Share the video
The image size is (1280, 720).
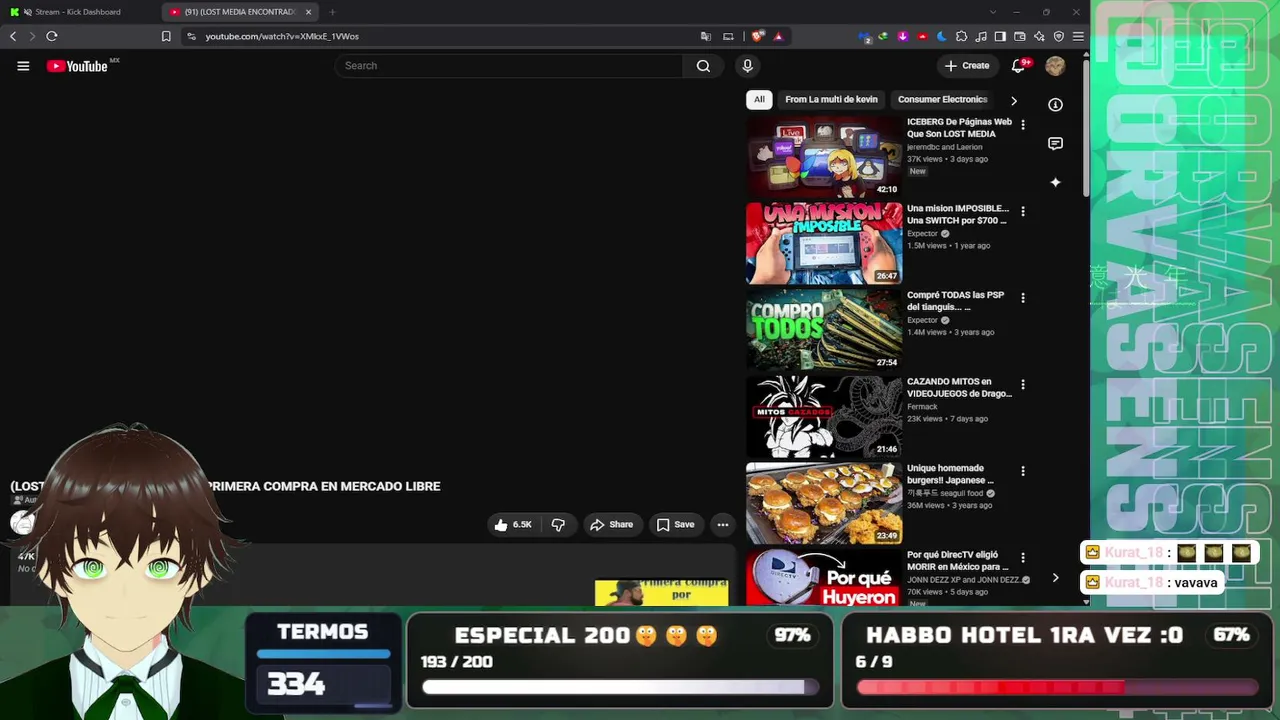(611, 525)
